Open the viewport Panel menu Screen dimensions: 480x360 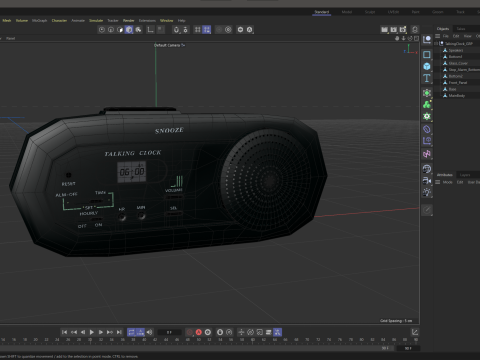[10, 38]
